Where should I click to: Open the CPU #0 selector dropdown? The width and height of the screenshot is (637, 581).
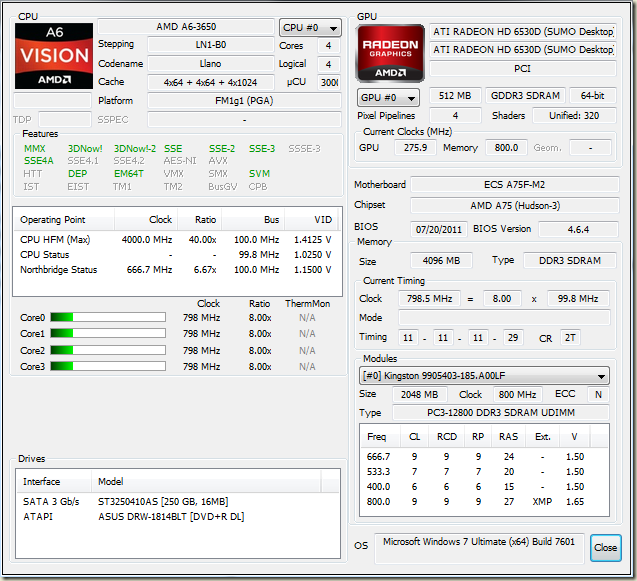310,28
